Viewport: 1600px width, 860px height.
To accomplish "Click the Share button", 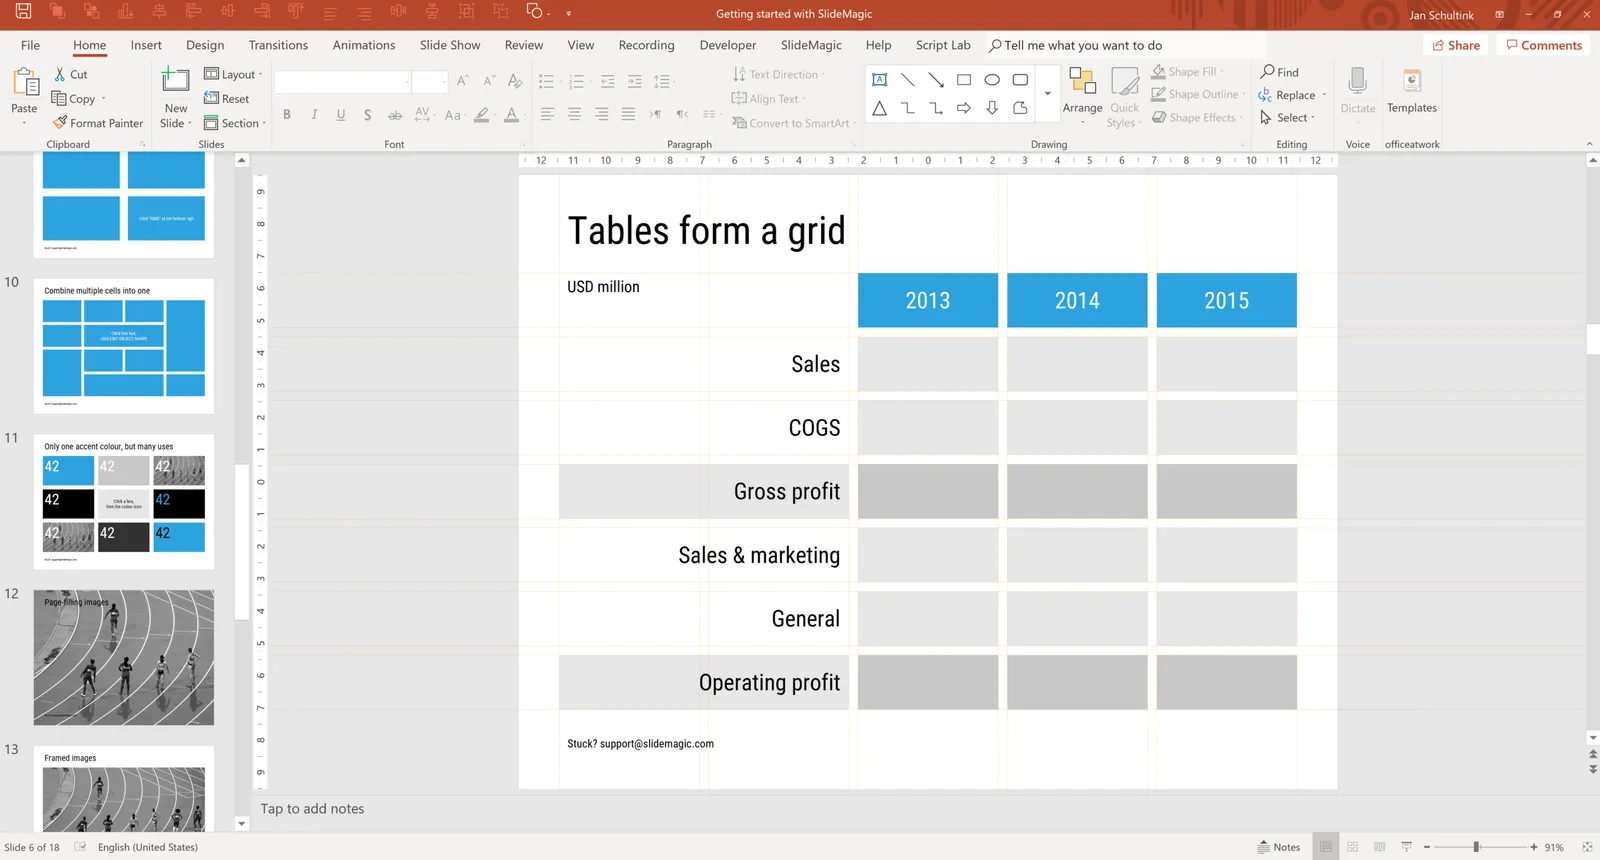I will click(x=1456, y=45).
